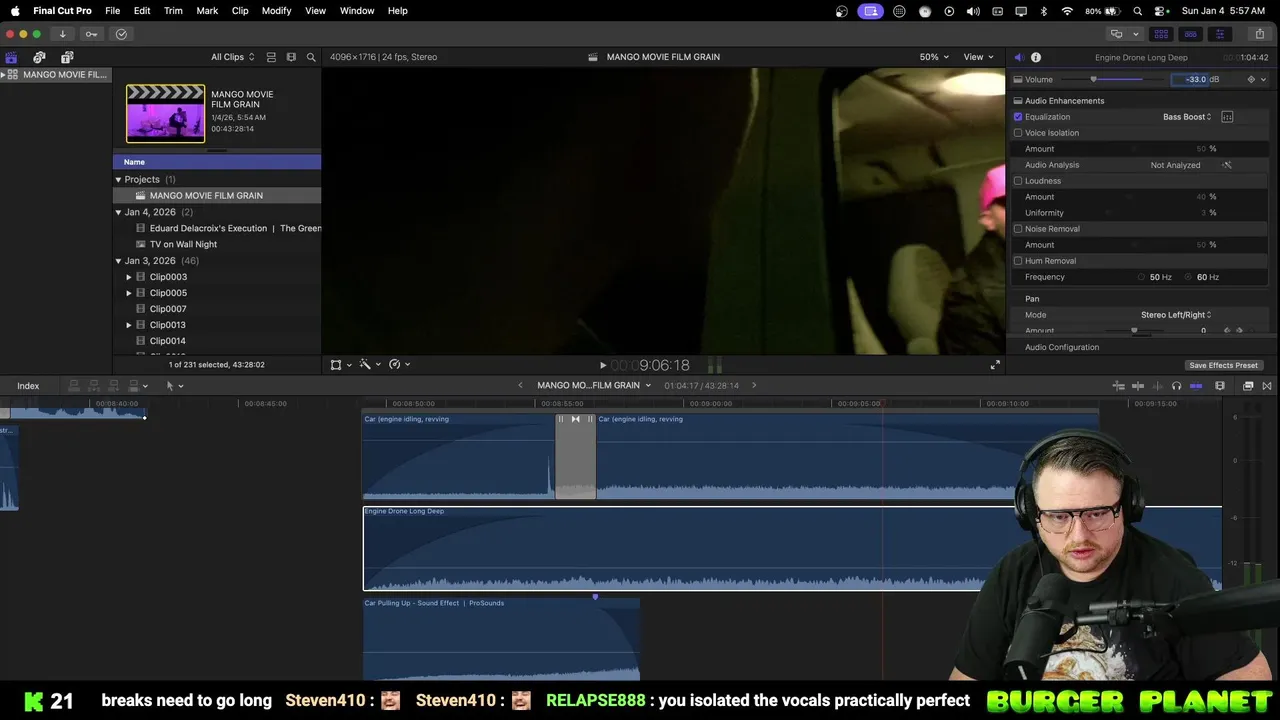Switch to Info inspector icon
This screenshot has height=720, width=1280.
[x=1036, y=57]
